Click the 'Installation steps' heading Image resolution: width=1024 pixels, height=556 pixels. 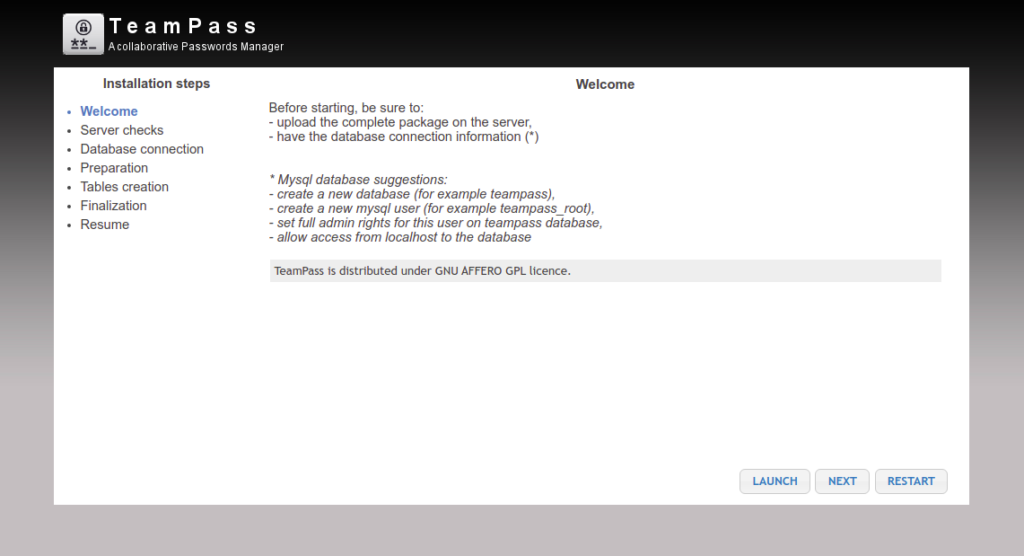(156, 84)
